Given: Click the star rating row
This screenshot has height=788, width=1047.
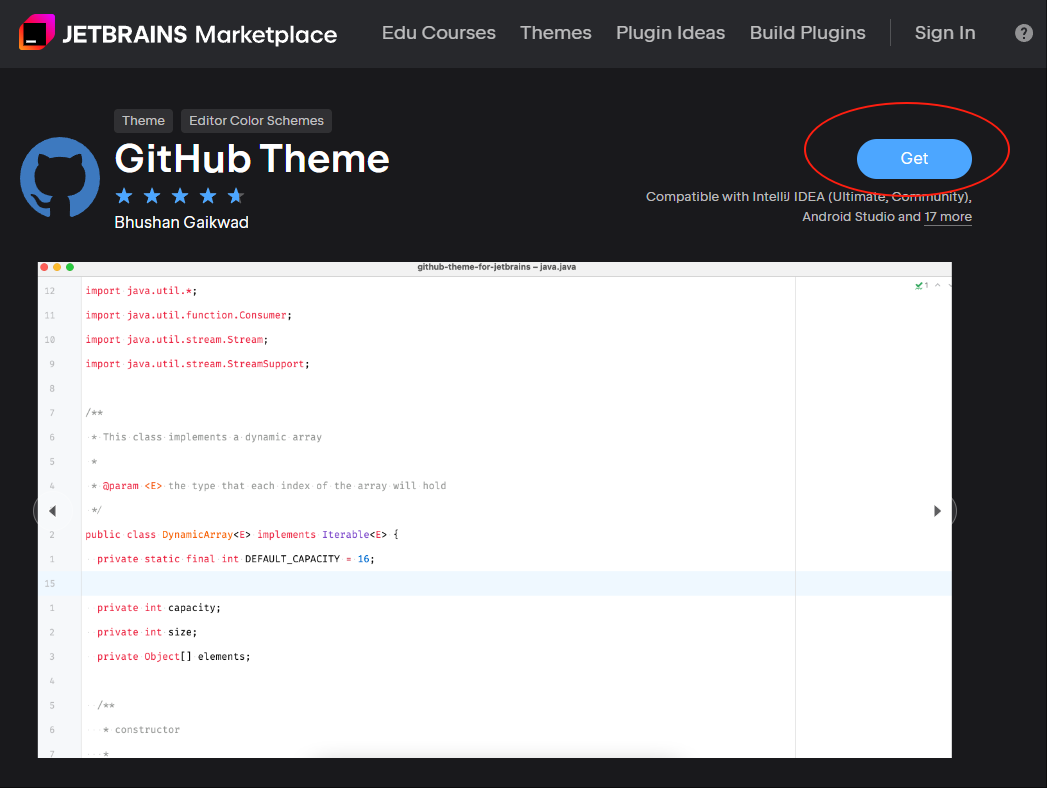Looking at the screenshot, I should pyautogui.click(x=180, y=196).
